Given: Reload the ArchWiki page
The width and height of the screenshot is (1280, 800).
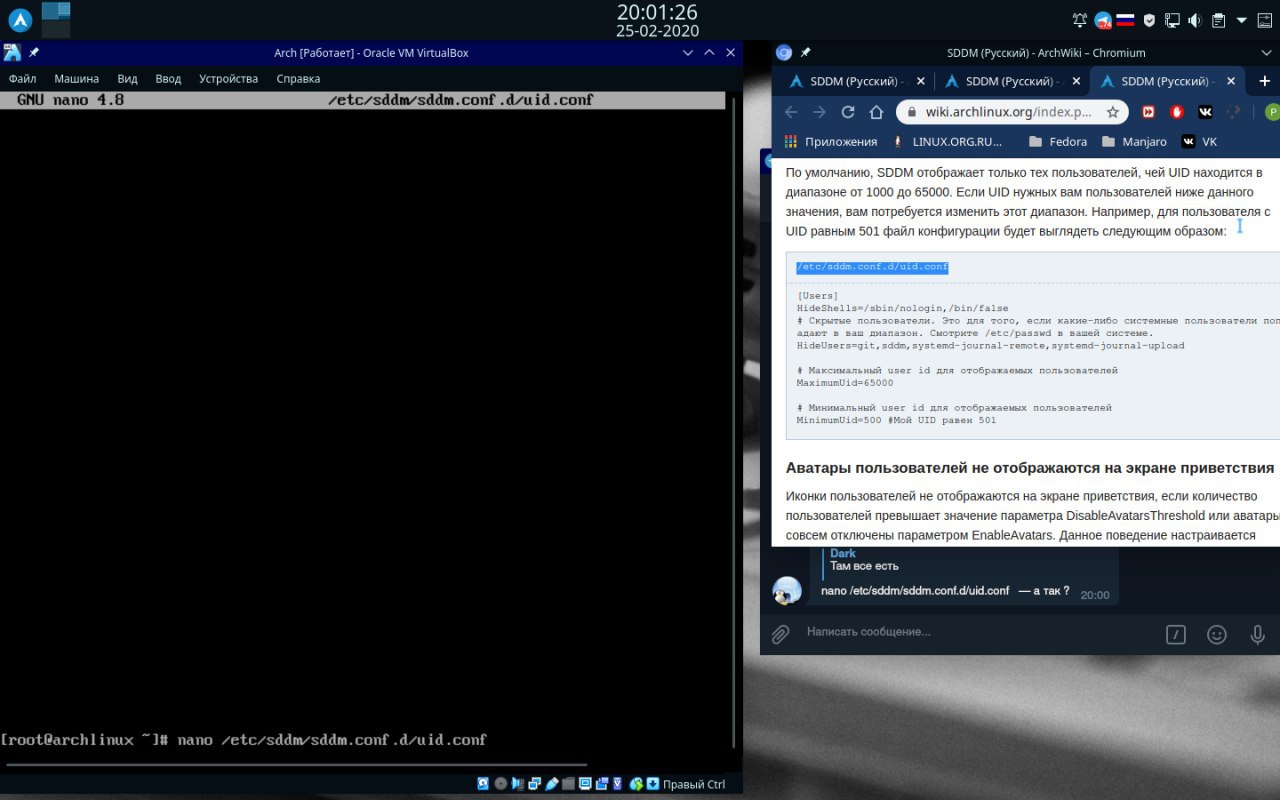Looking at the screenshot, I should coord(848,112).
